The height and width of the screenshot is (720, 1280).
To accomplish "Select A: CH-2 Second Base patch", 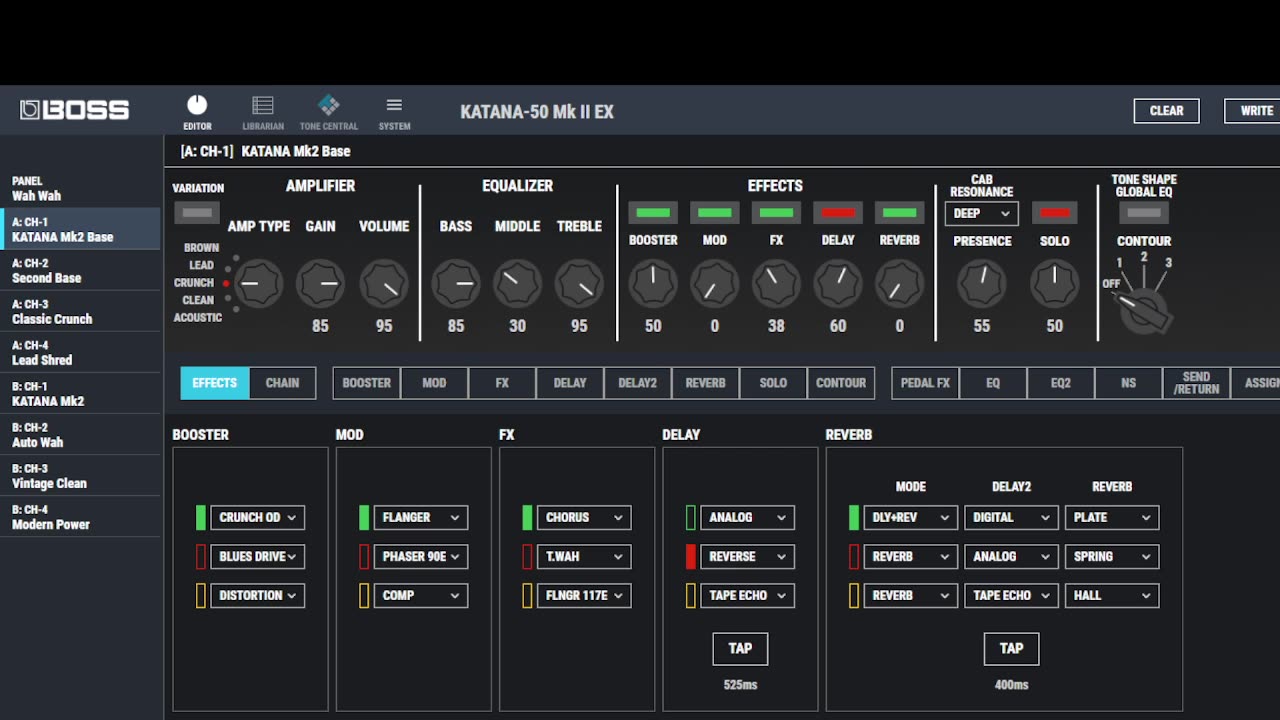I will 80,270.
